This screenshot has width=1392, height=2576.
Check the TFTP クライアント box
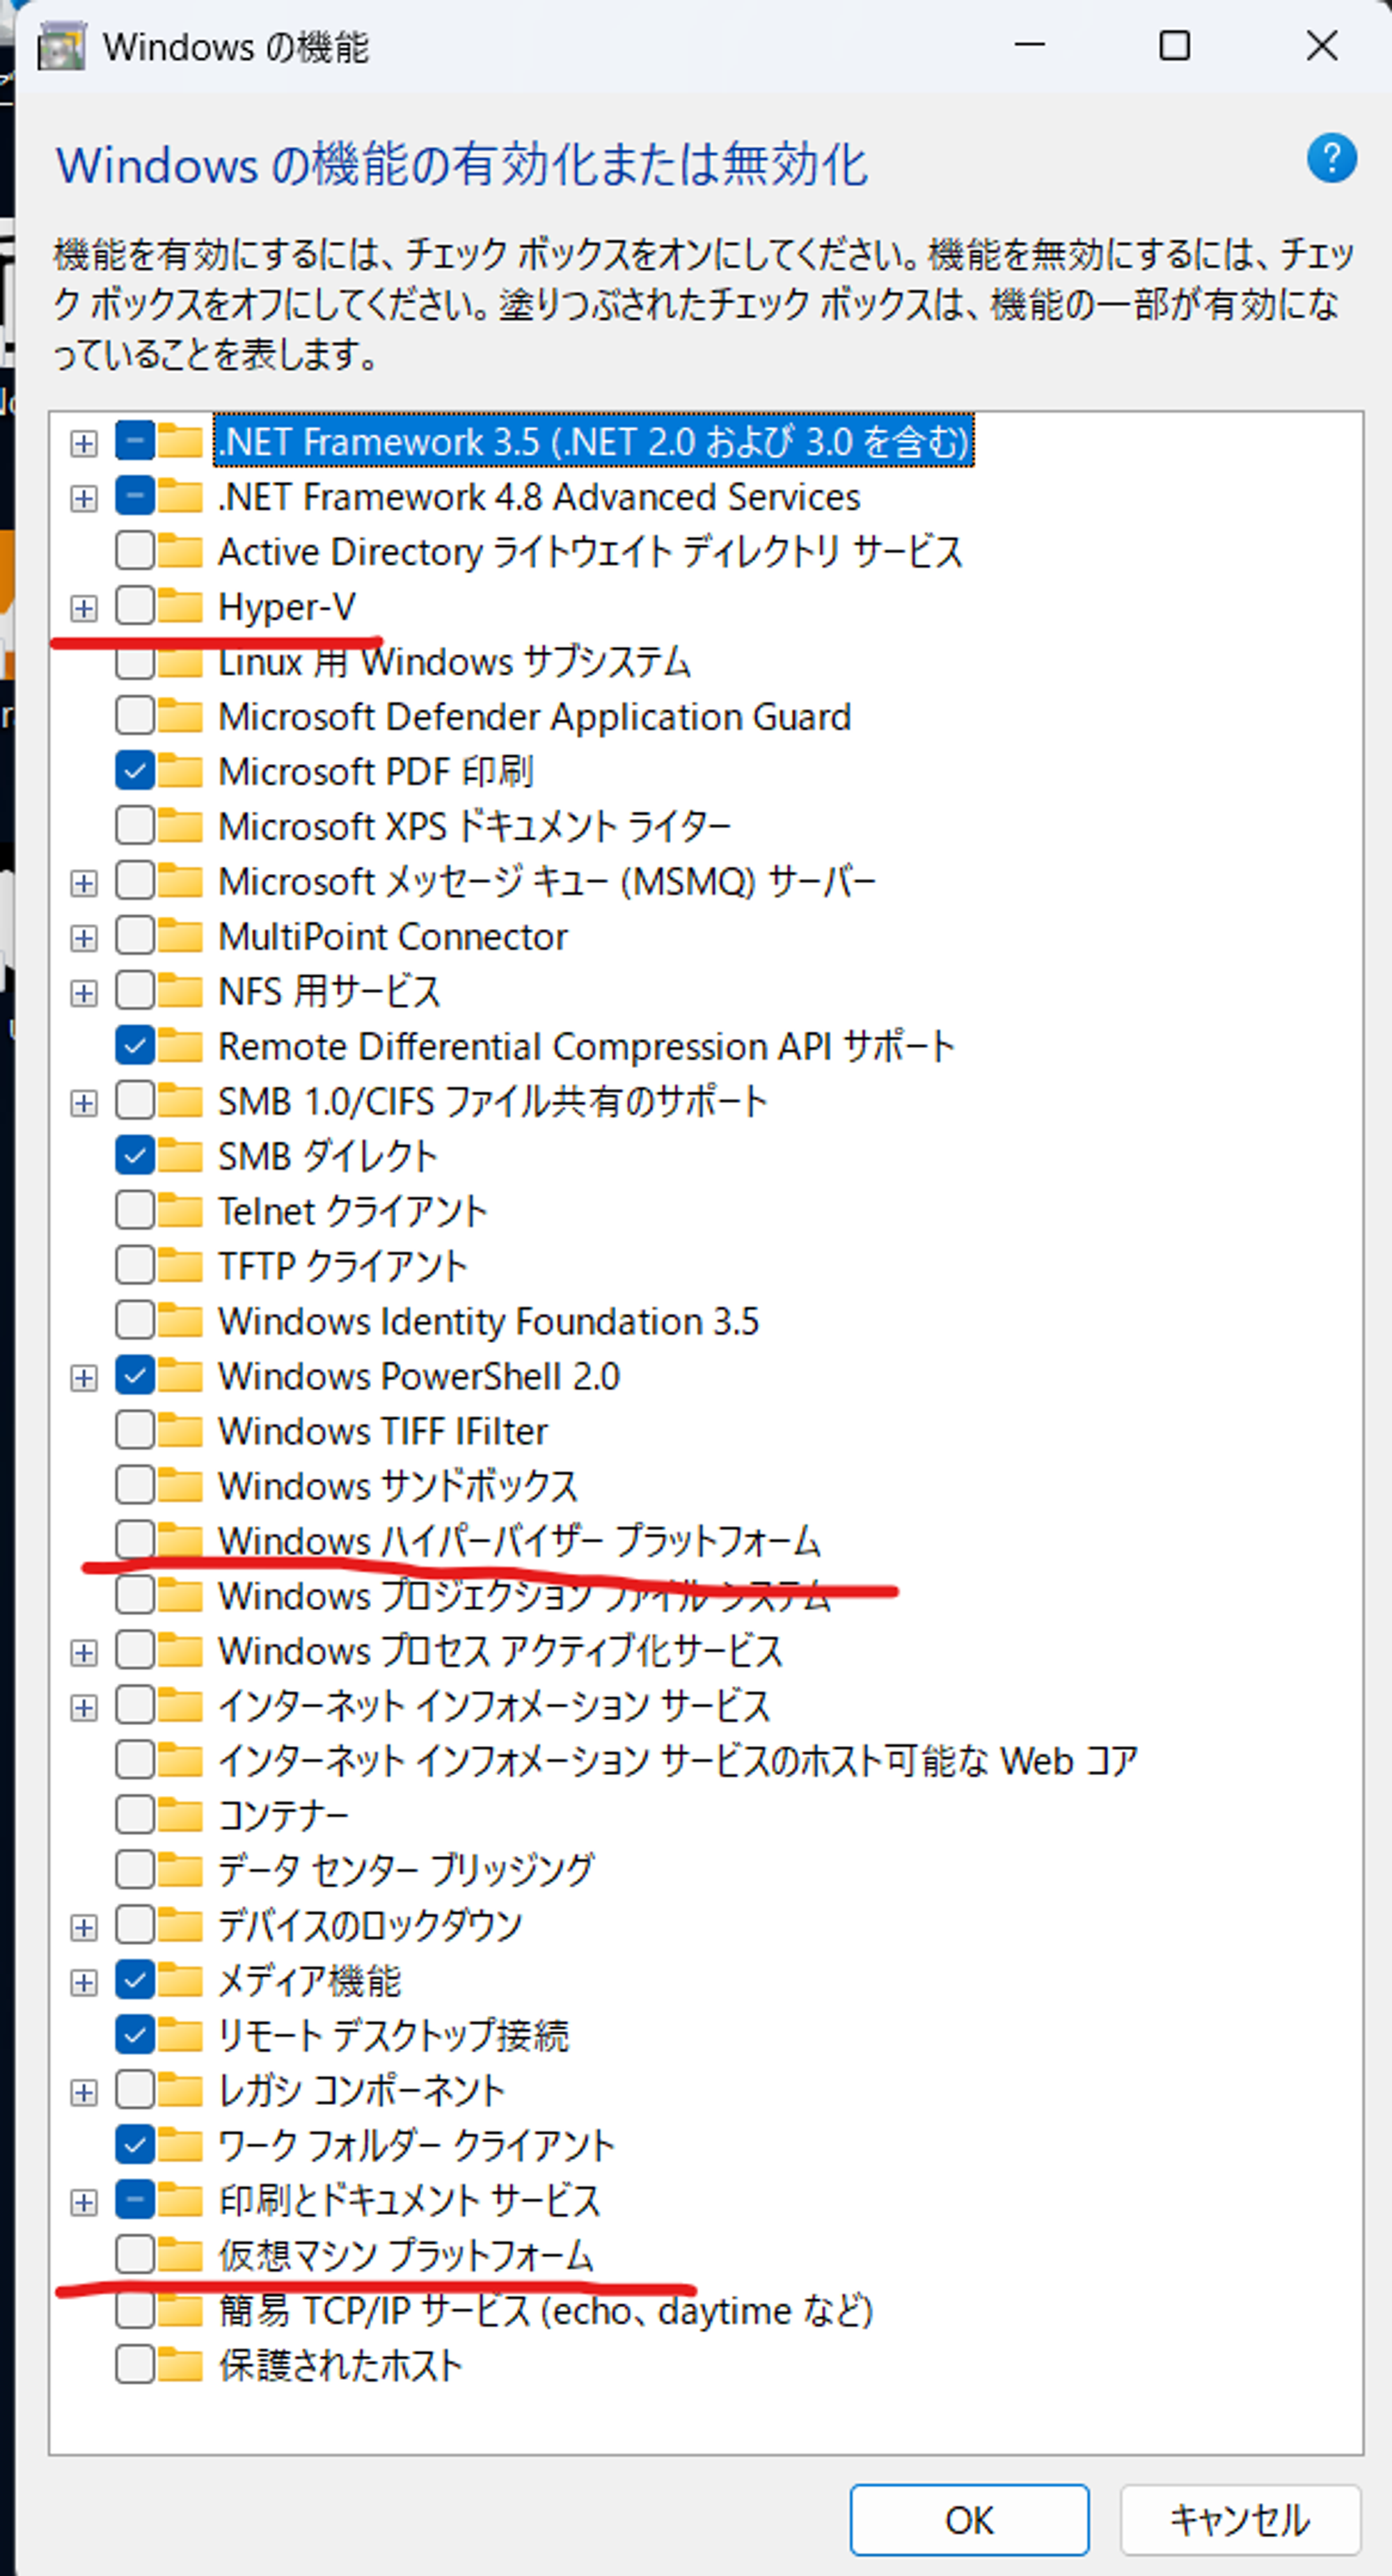[135, 1265]
